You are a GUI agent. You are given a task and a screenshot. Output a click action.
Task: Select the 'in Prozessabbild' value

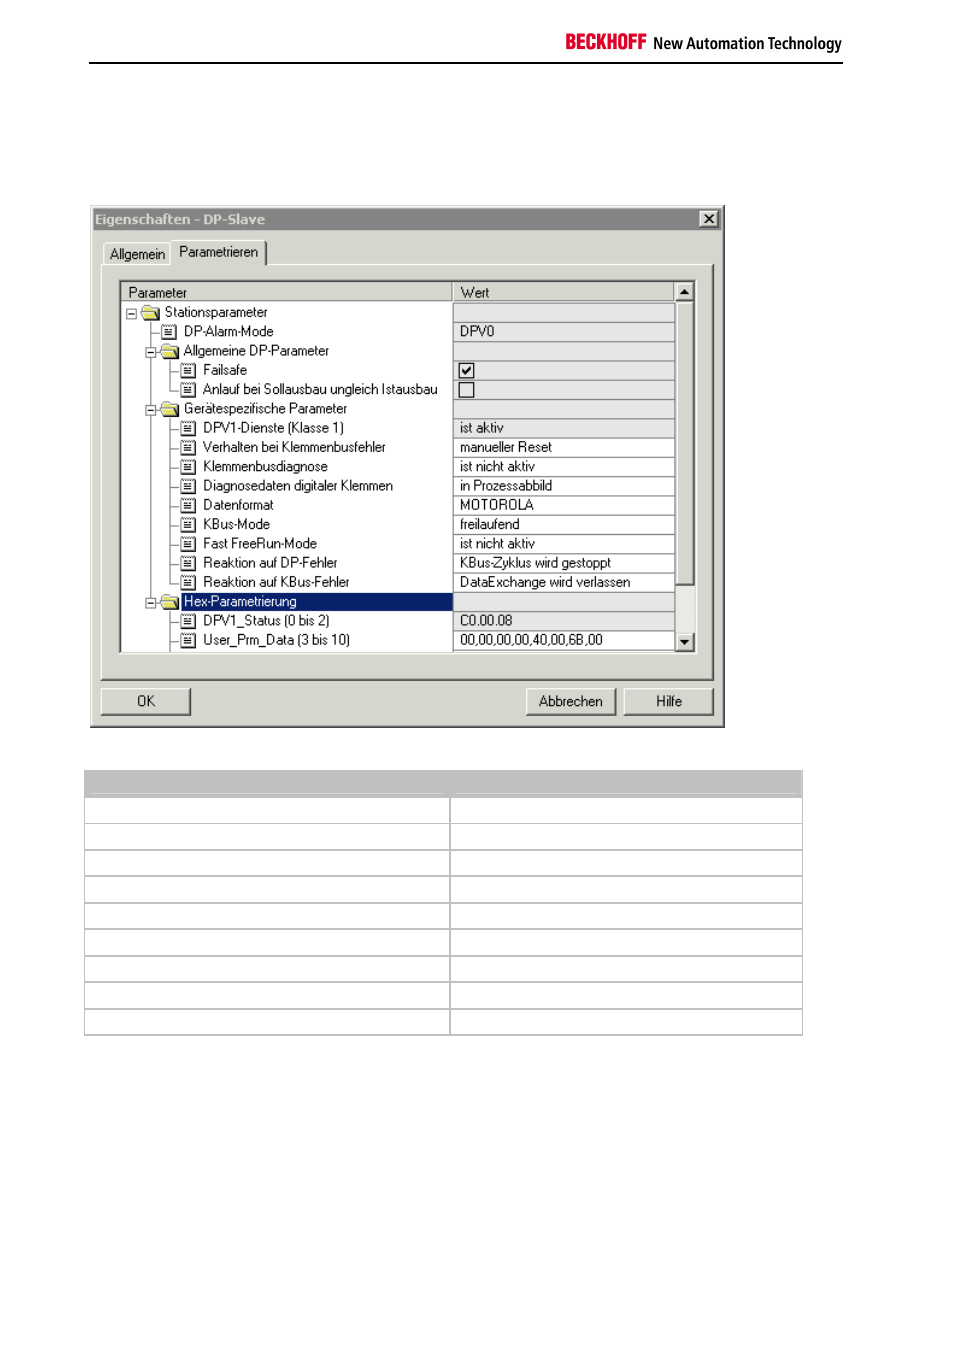coord(564,486)
